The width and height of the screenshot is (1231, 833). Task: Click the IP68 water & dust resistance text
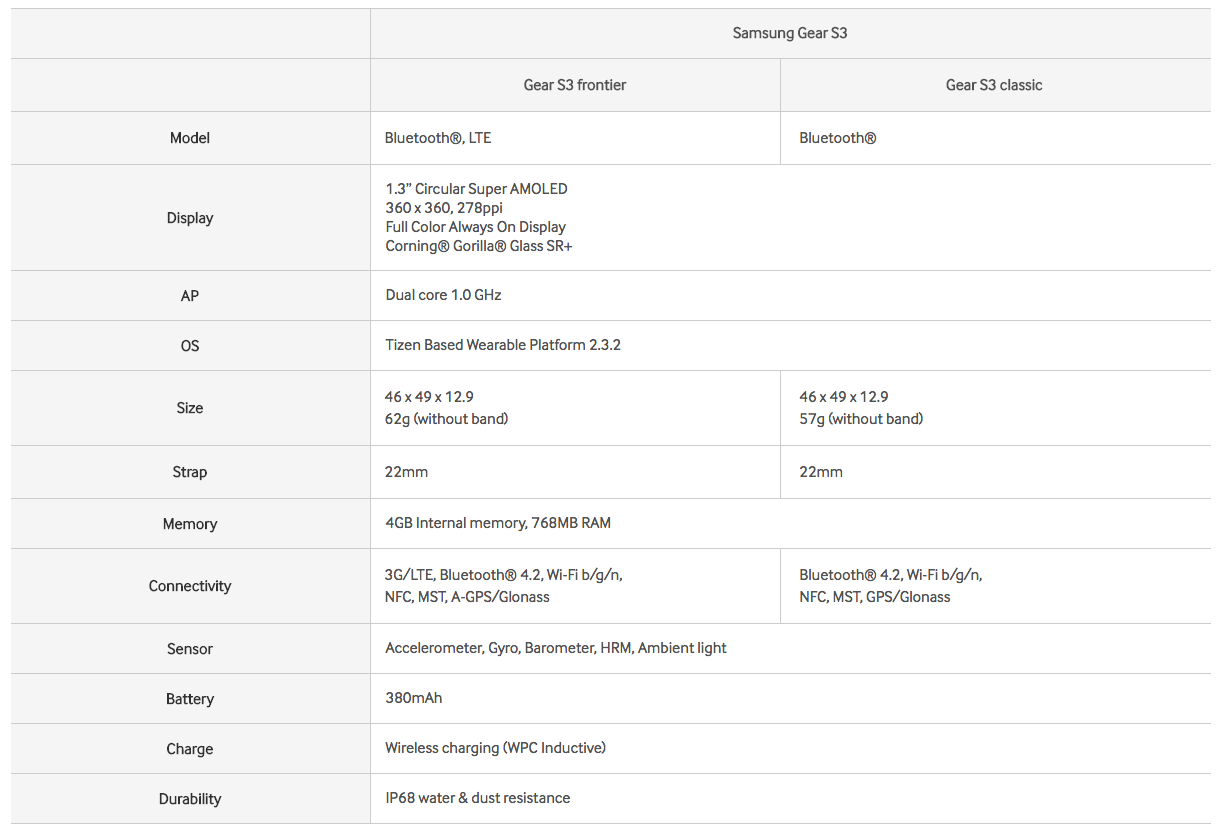(478, 798)
